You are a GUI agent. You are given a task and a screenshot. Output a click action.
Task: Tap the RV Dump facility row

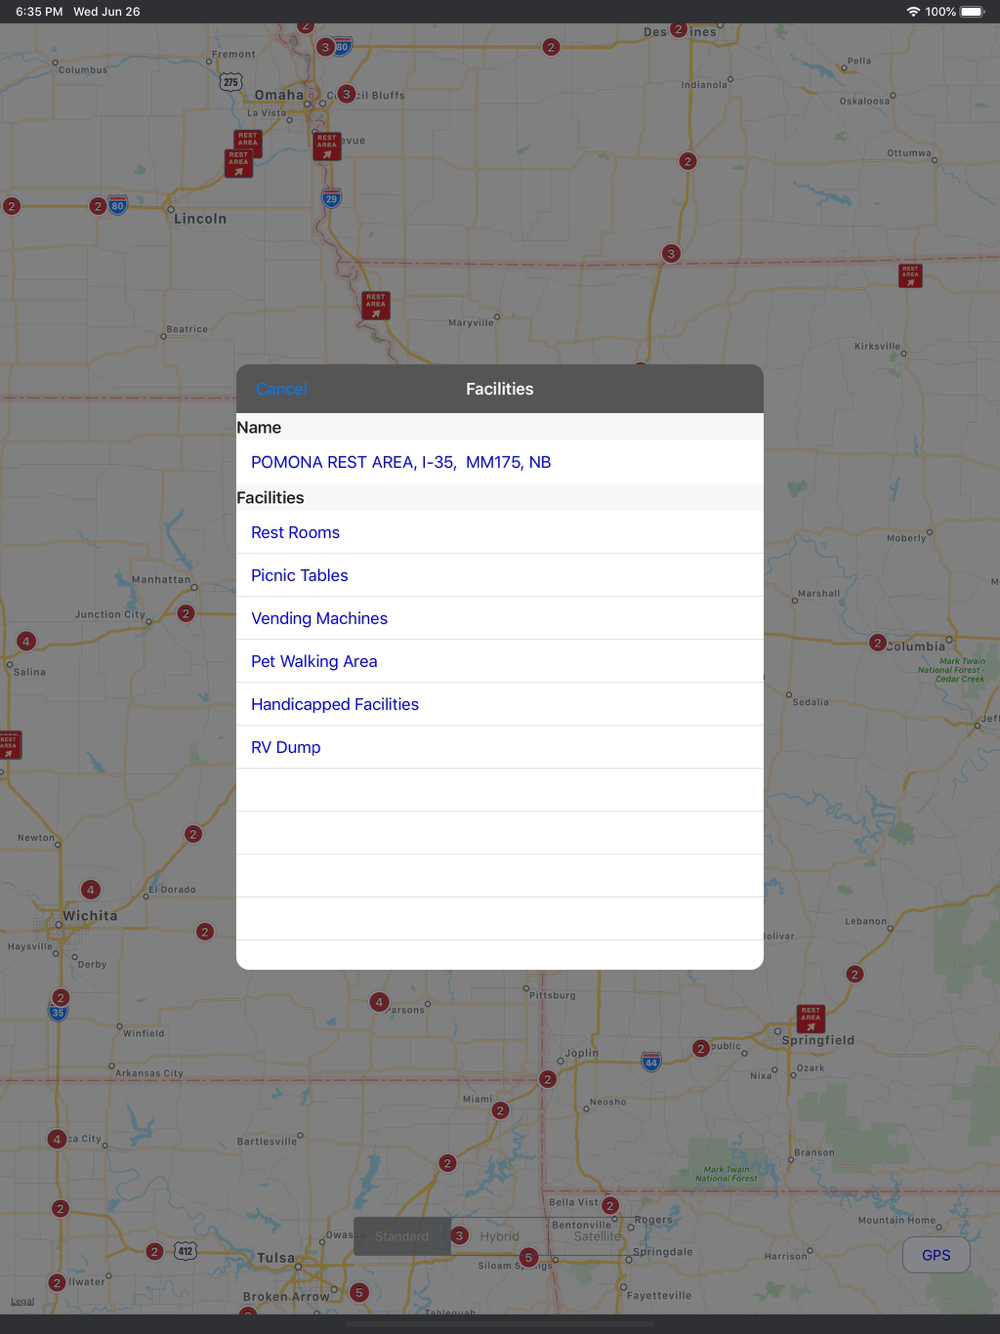click(x=500, y=747)
